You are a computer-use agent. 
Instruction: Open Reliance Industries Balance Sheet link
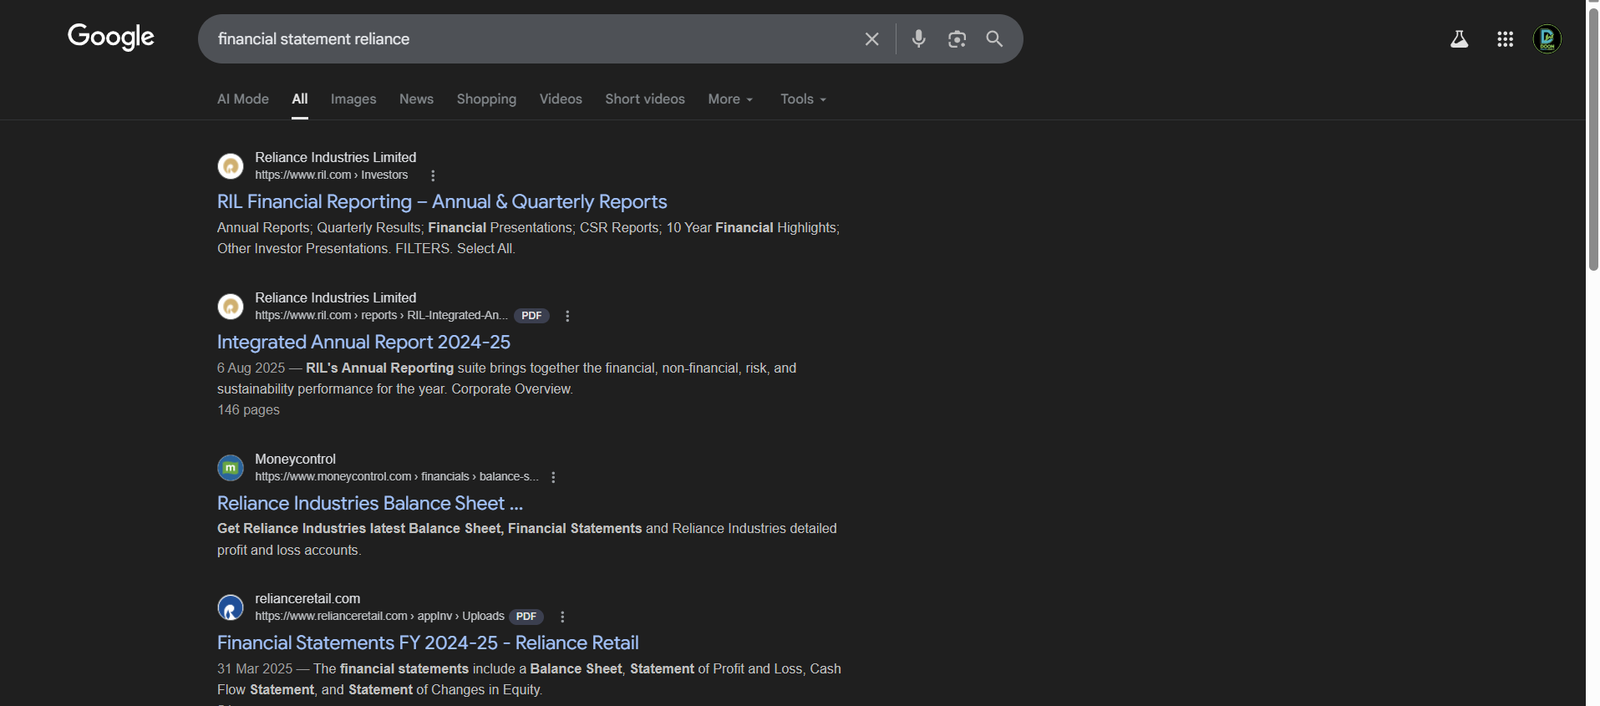370,503
